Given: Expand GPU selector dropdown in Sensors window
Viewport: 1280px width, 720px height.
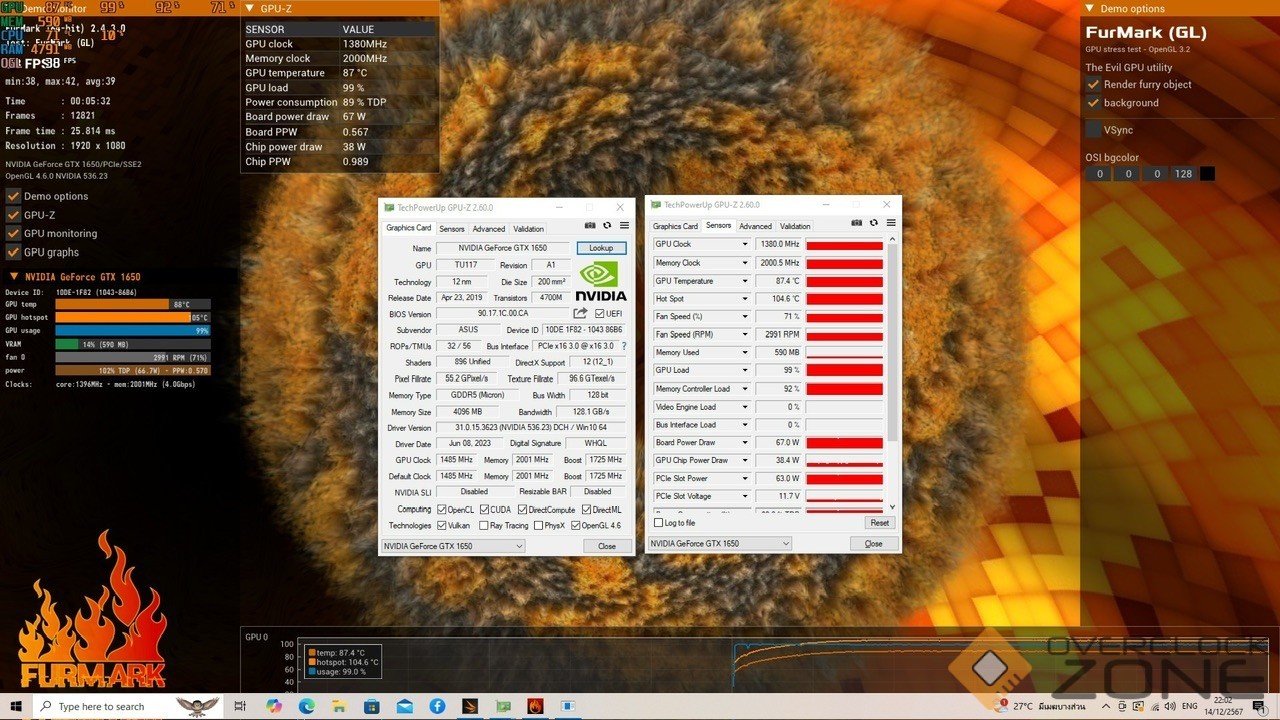Looking at the screenshot, I should point(785,544).
